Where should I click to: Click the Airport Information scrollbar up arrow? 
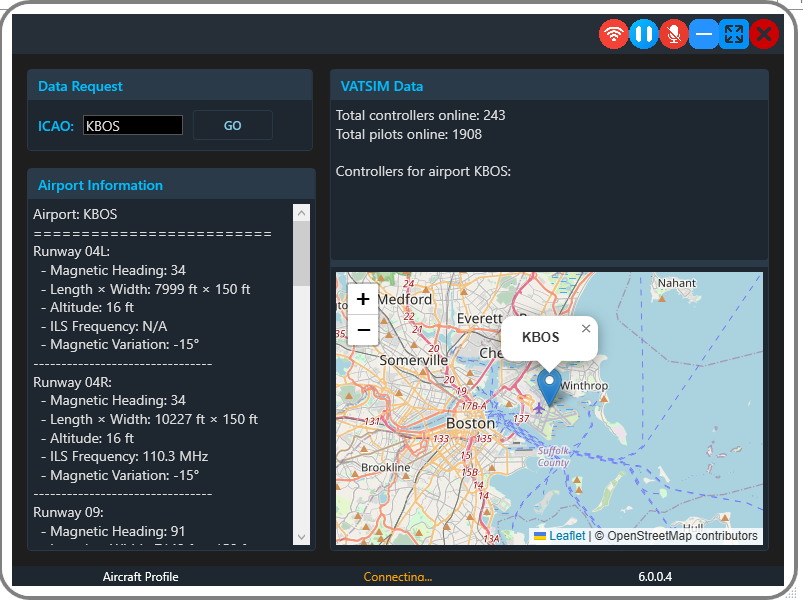pos(301,213)
